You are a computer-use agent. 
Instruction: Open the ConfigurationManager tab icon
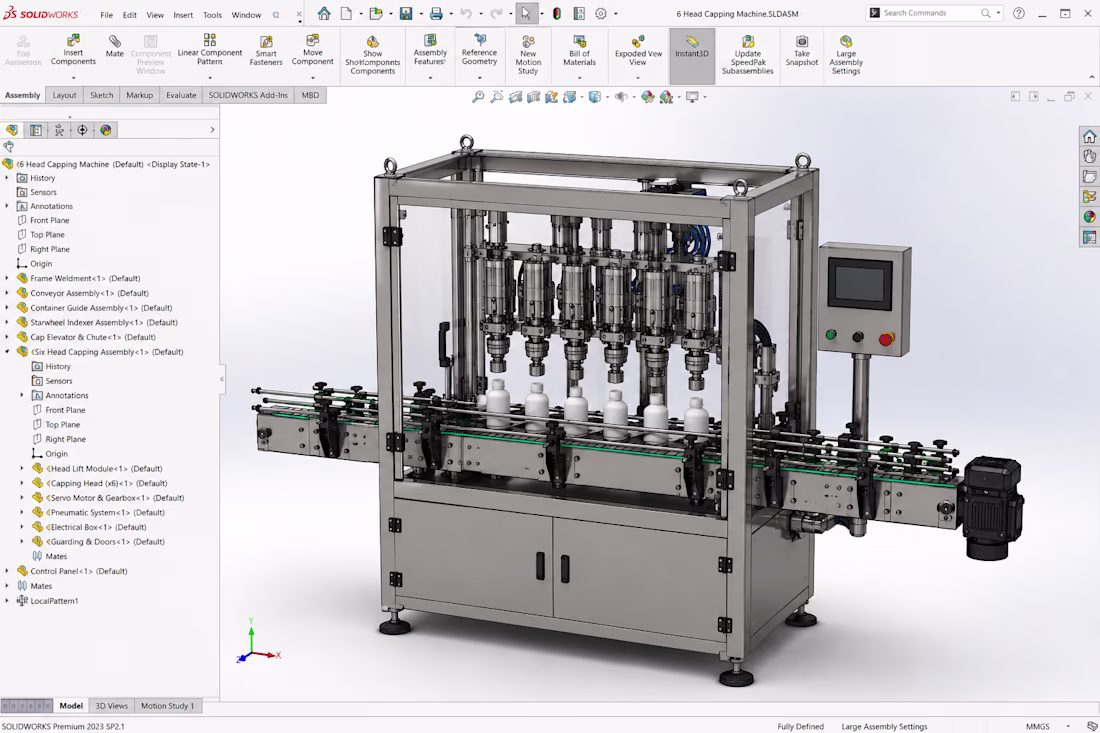(59, 130)
